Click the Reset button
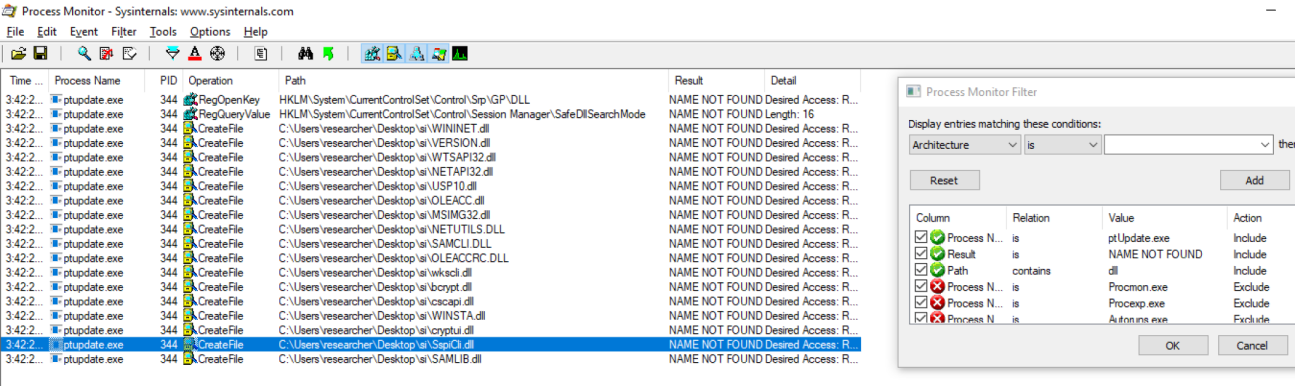The height and width of the screenshot is (386, 1295). (x=944, y=180)
